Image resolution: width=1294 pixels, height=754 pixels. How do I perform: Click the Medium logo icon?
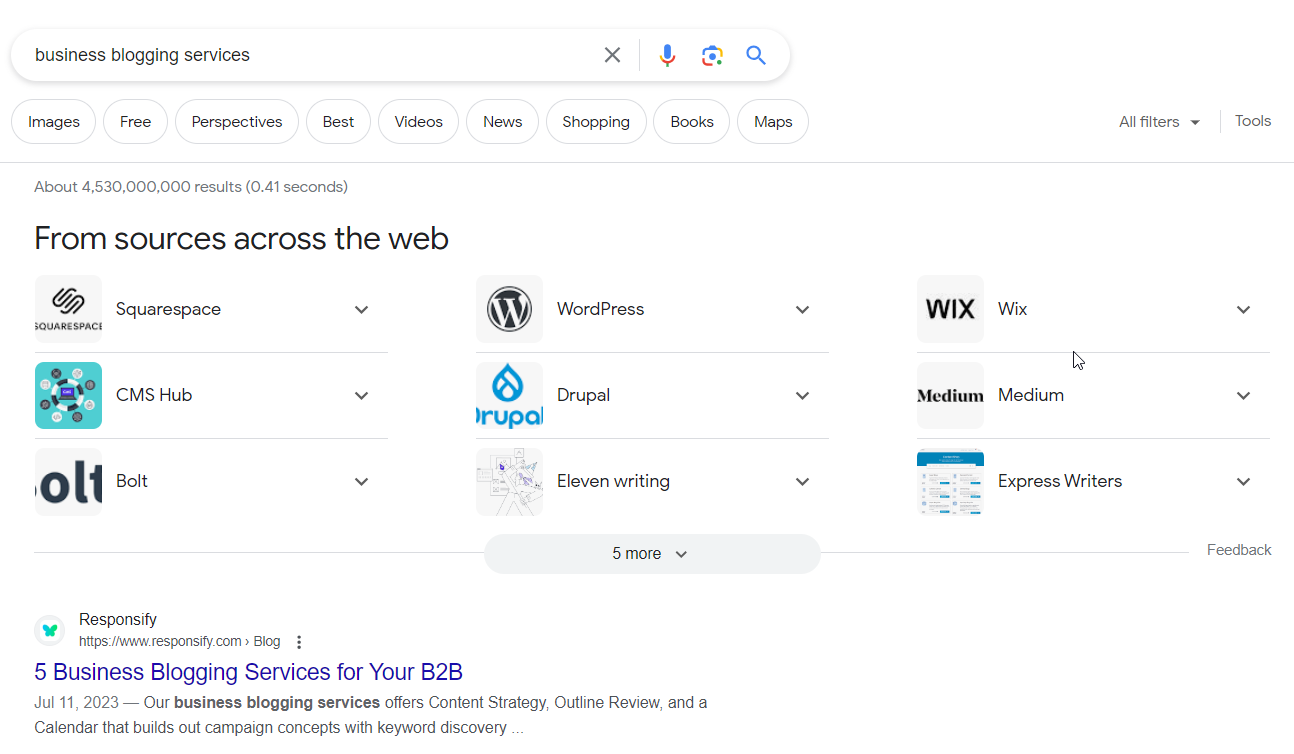(x=950, y=395)
